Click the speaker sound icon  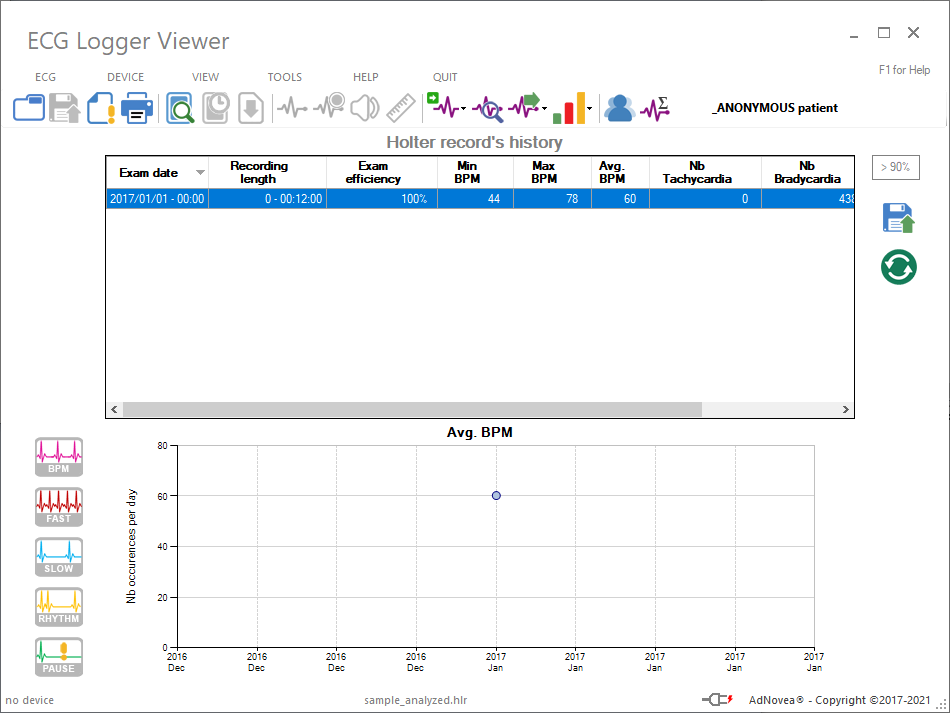[x=365, y=108]
